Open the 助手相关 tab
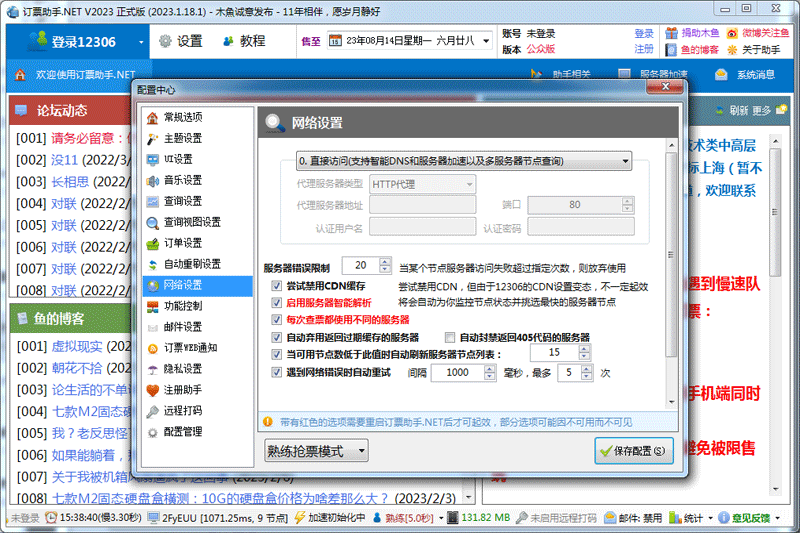 (x=561, y=74)
